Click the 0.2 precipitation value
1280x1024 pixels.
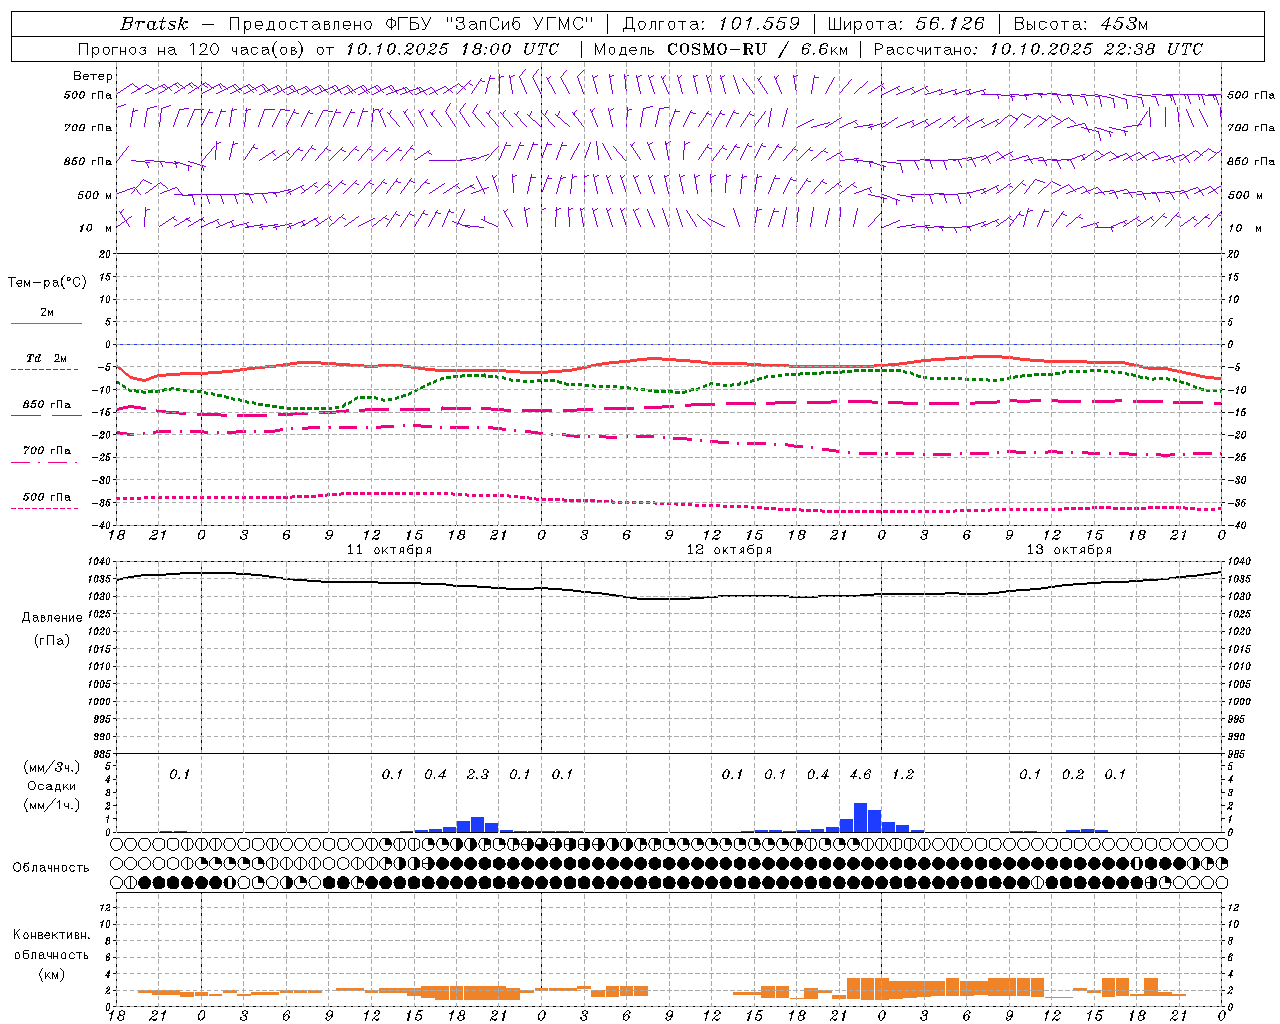pyautogui.click(x=1073, y=774)
